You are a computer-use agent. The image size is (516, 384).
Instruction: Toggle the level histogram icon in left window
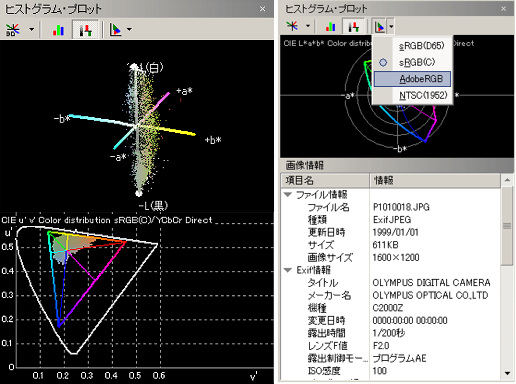[x=85, y=30]
